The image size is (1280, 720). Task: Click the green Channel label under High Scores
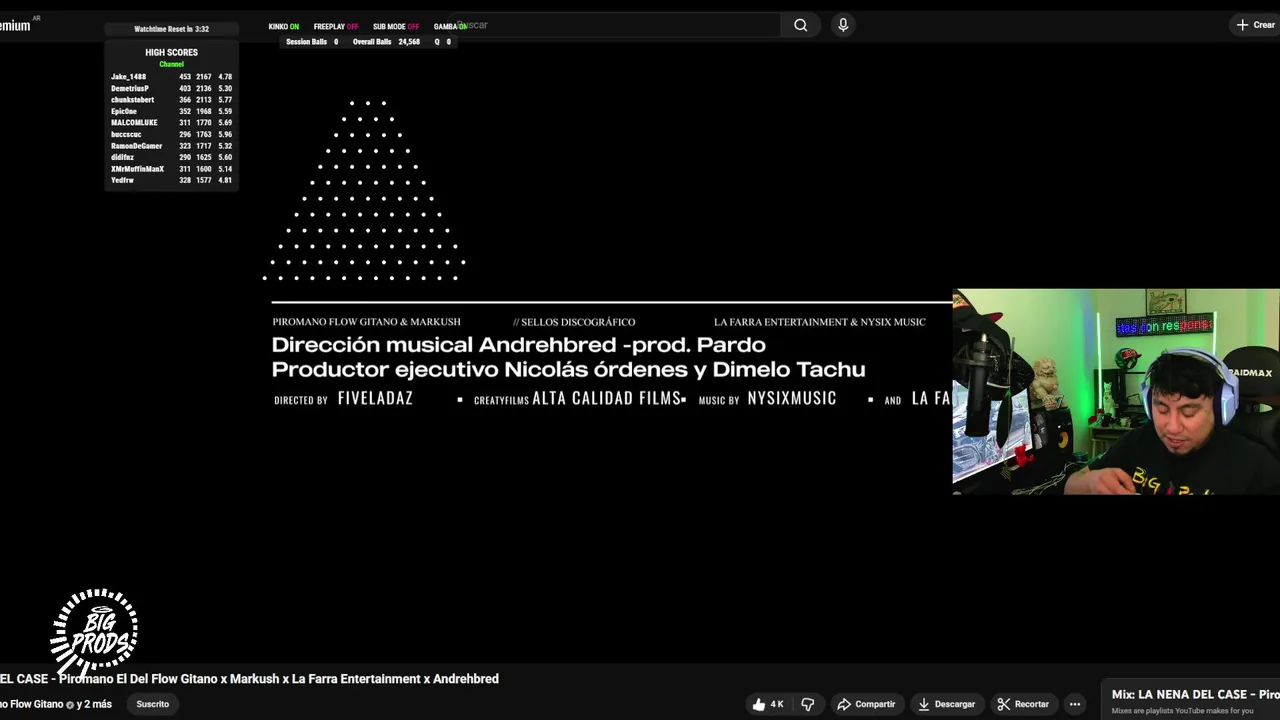tap(171, 64)
